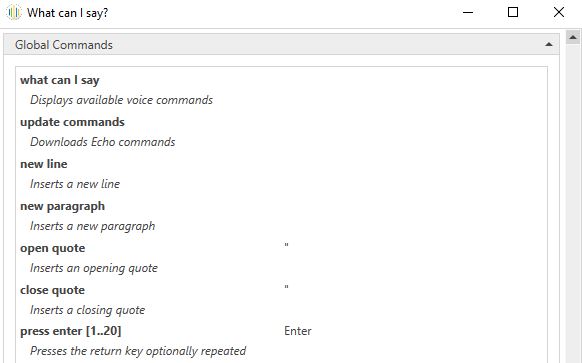Select the "update commands" entry
This screenshot has width=582, height=363.
click(x=72, y=122)
